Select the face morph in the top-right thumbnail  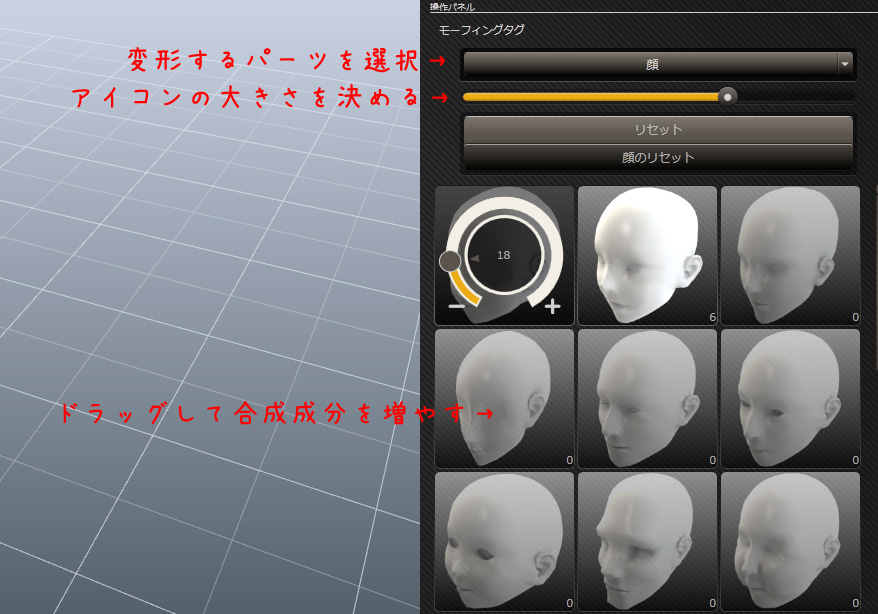click(x=790, y=255)
